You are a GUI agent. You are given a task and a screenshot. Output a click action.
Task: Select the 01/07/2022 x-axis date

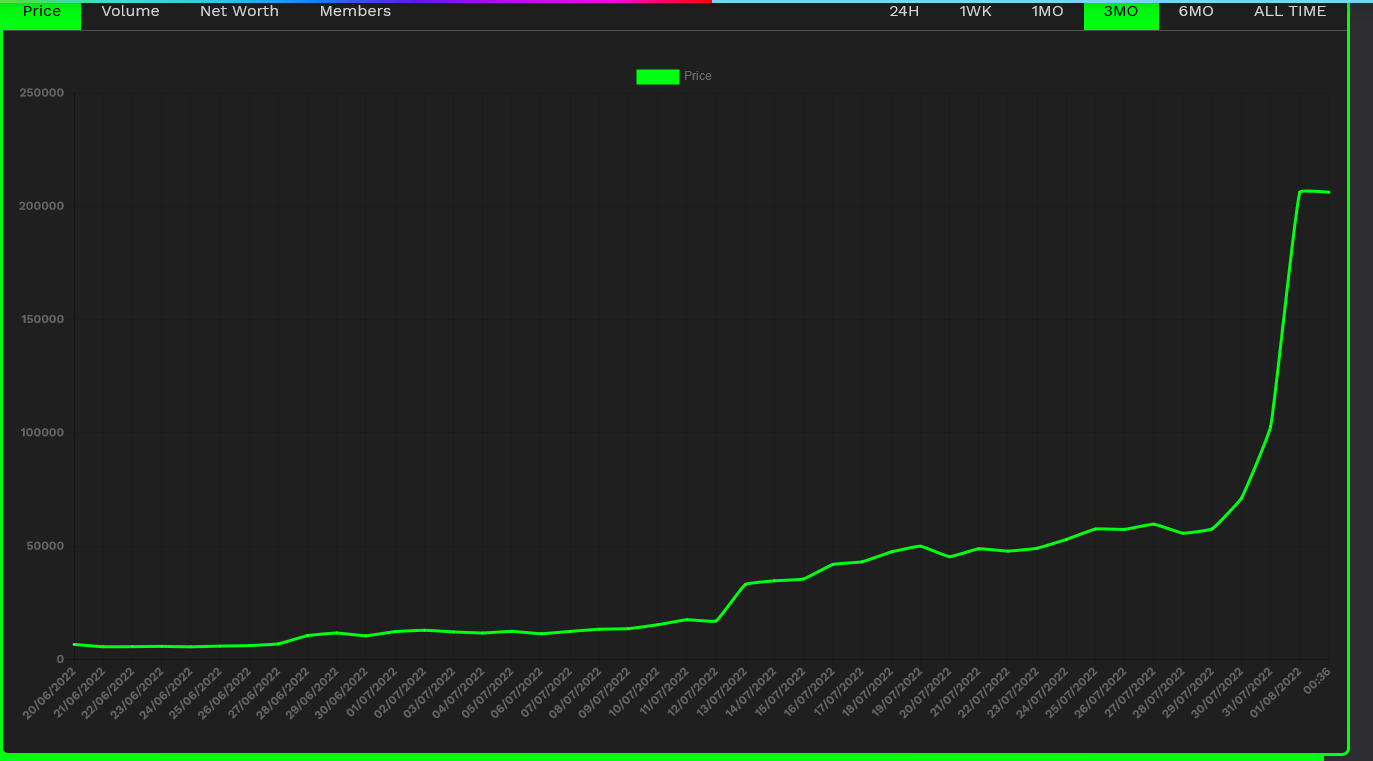pos(372,694)
